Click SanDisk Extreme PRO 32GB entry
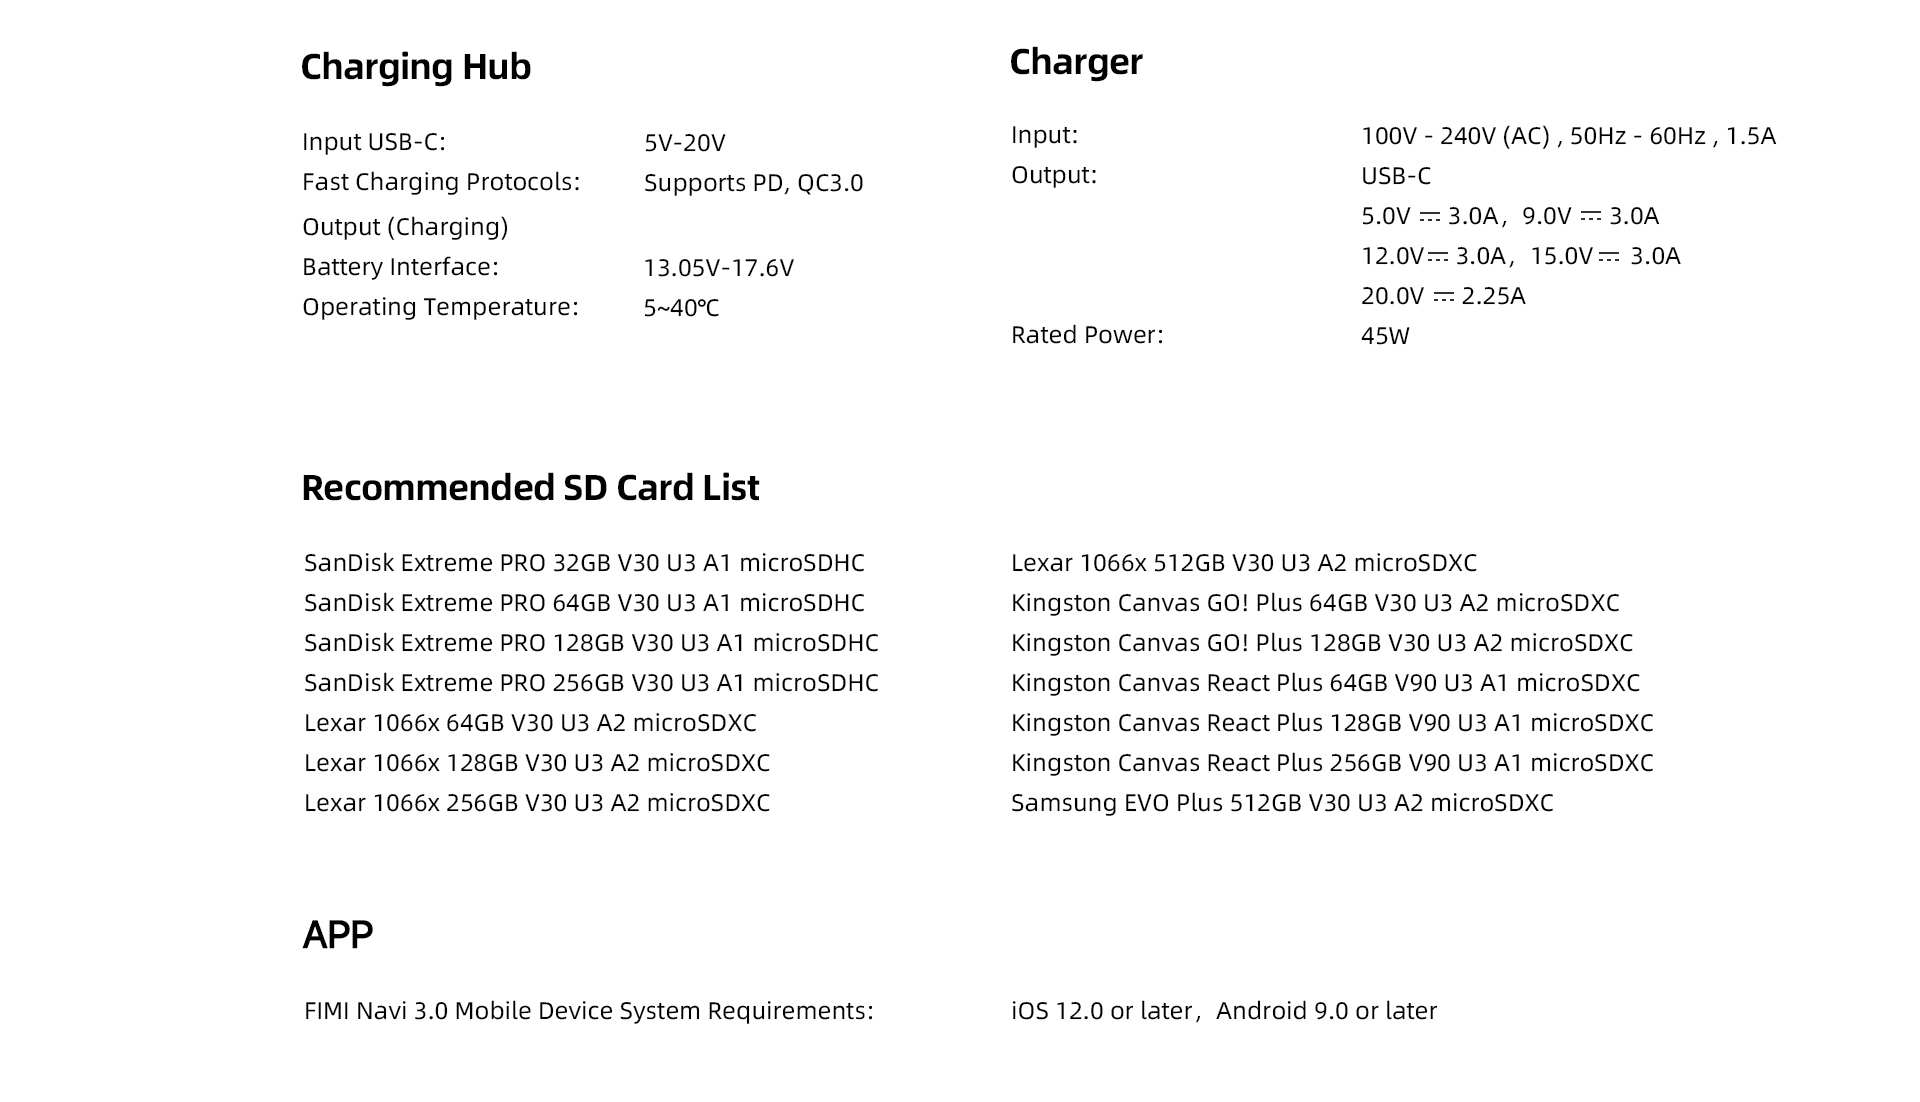 [x=584, y=563]
